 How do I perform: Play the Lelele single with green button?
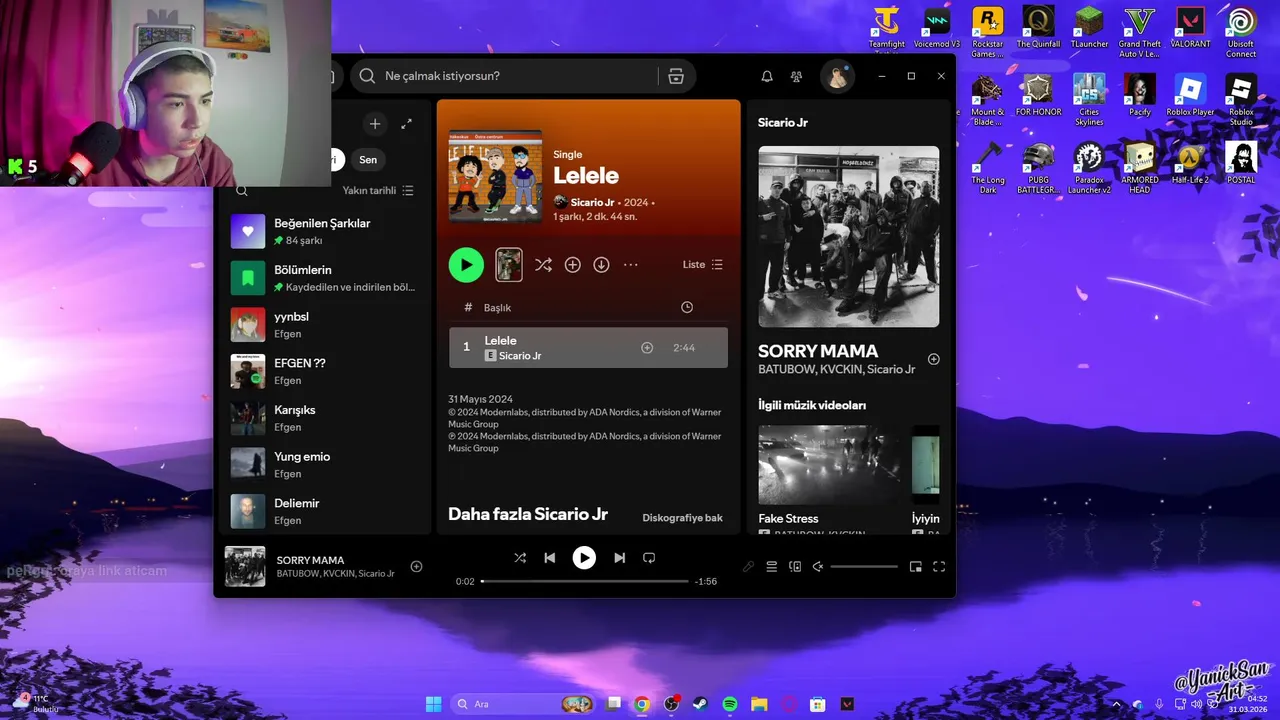coord(466,265)
